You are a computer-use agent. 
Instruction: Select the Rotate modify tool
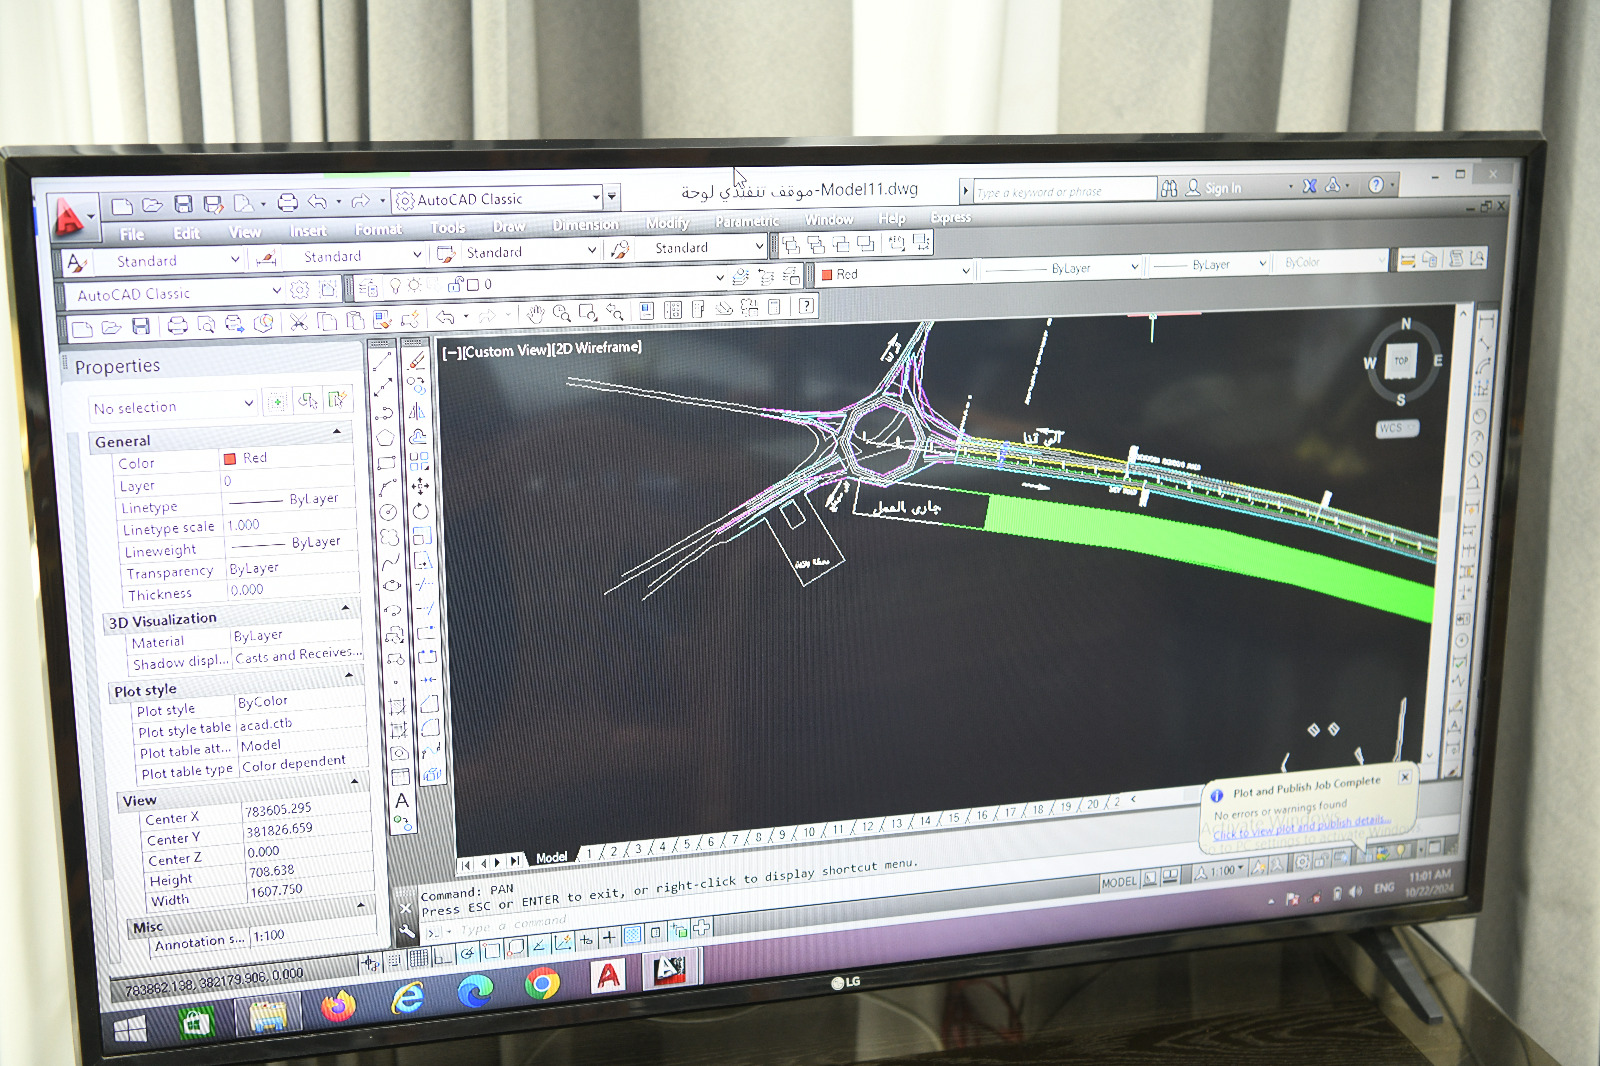click(421, 511)
